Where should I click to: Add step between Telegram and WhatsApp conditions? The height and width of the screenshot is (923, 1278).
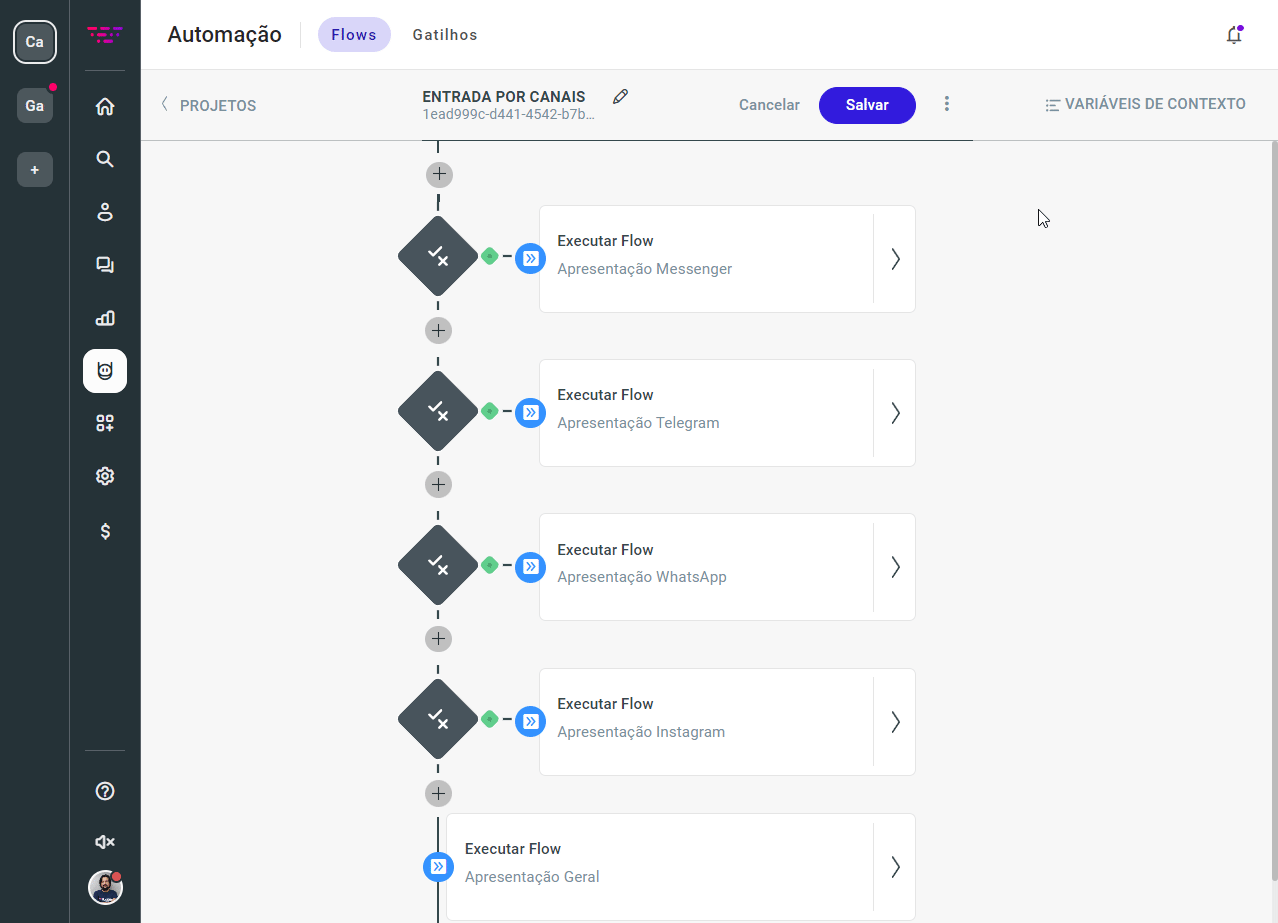439,485
